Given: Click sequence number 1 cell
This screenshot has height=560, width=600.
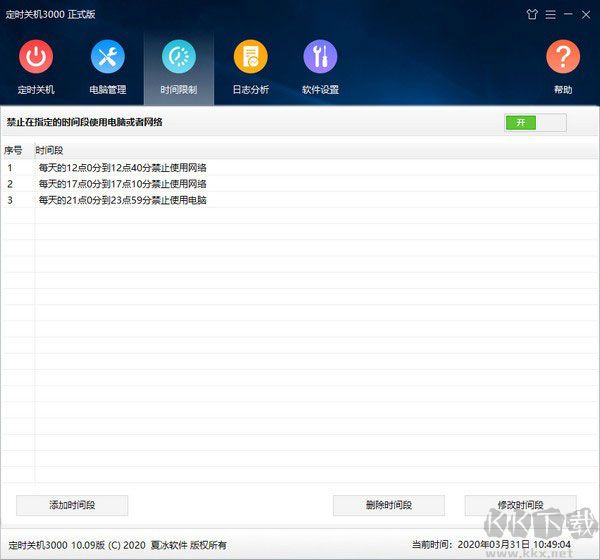Looking at the screenshot, I should 10,168.
